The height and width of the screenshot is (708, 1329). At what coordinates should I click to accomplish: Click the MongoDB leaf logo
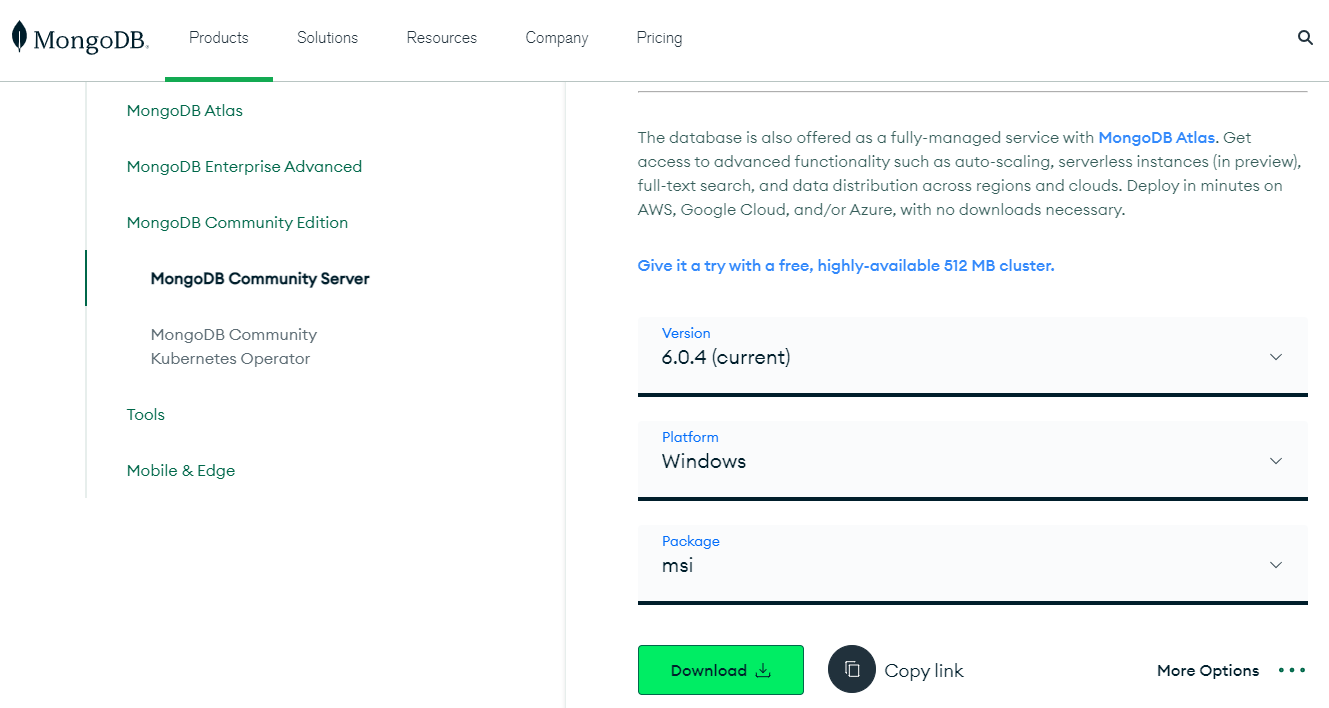tap(19, 37)
